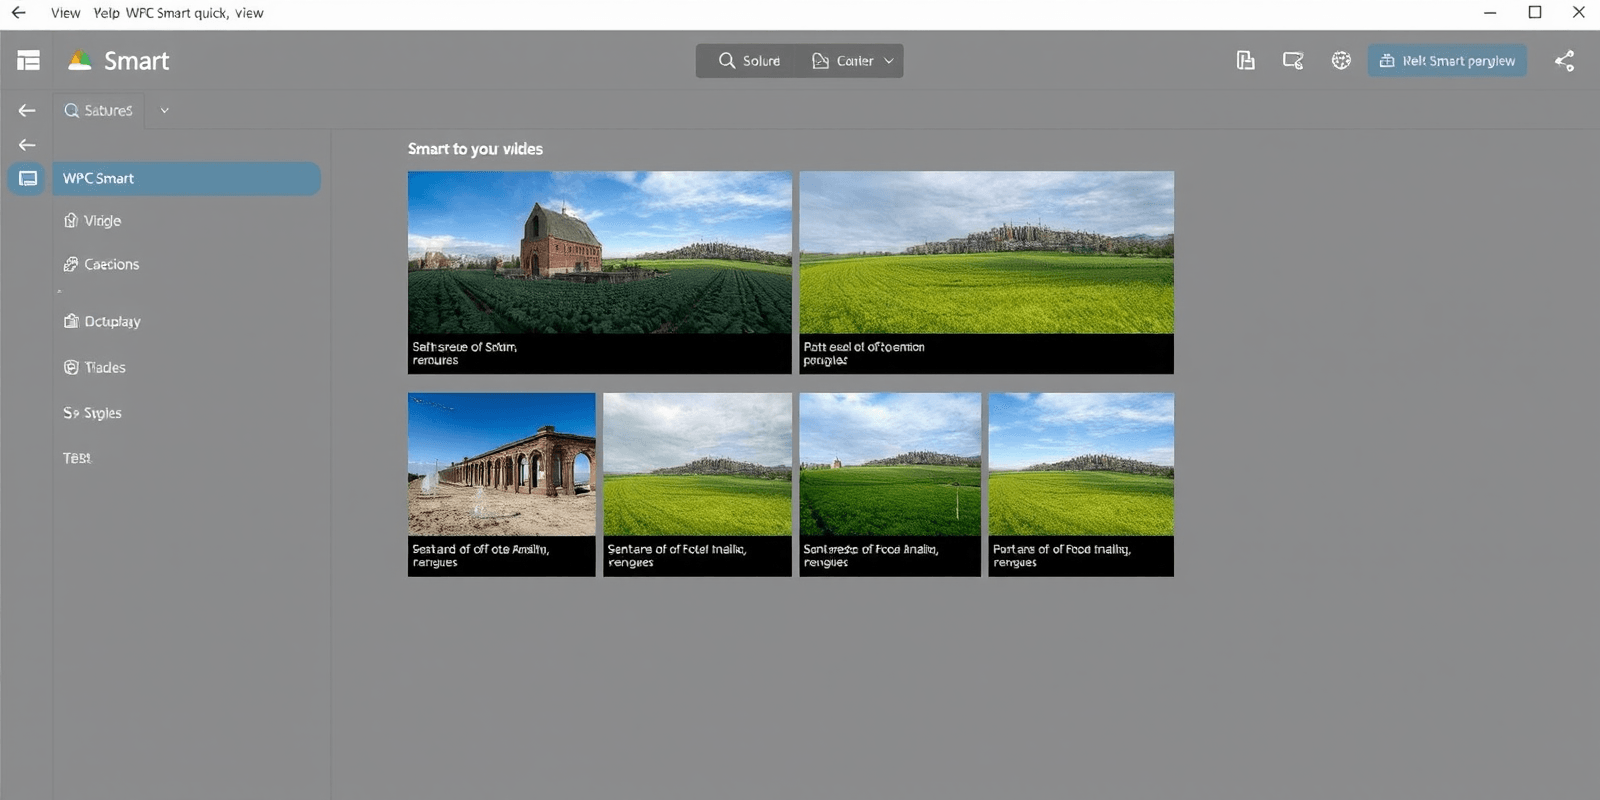Close the window
Screen dimensions: 1600x800
pyautogui.click(x=1579, y=13)
